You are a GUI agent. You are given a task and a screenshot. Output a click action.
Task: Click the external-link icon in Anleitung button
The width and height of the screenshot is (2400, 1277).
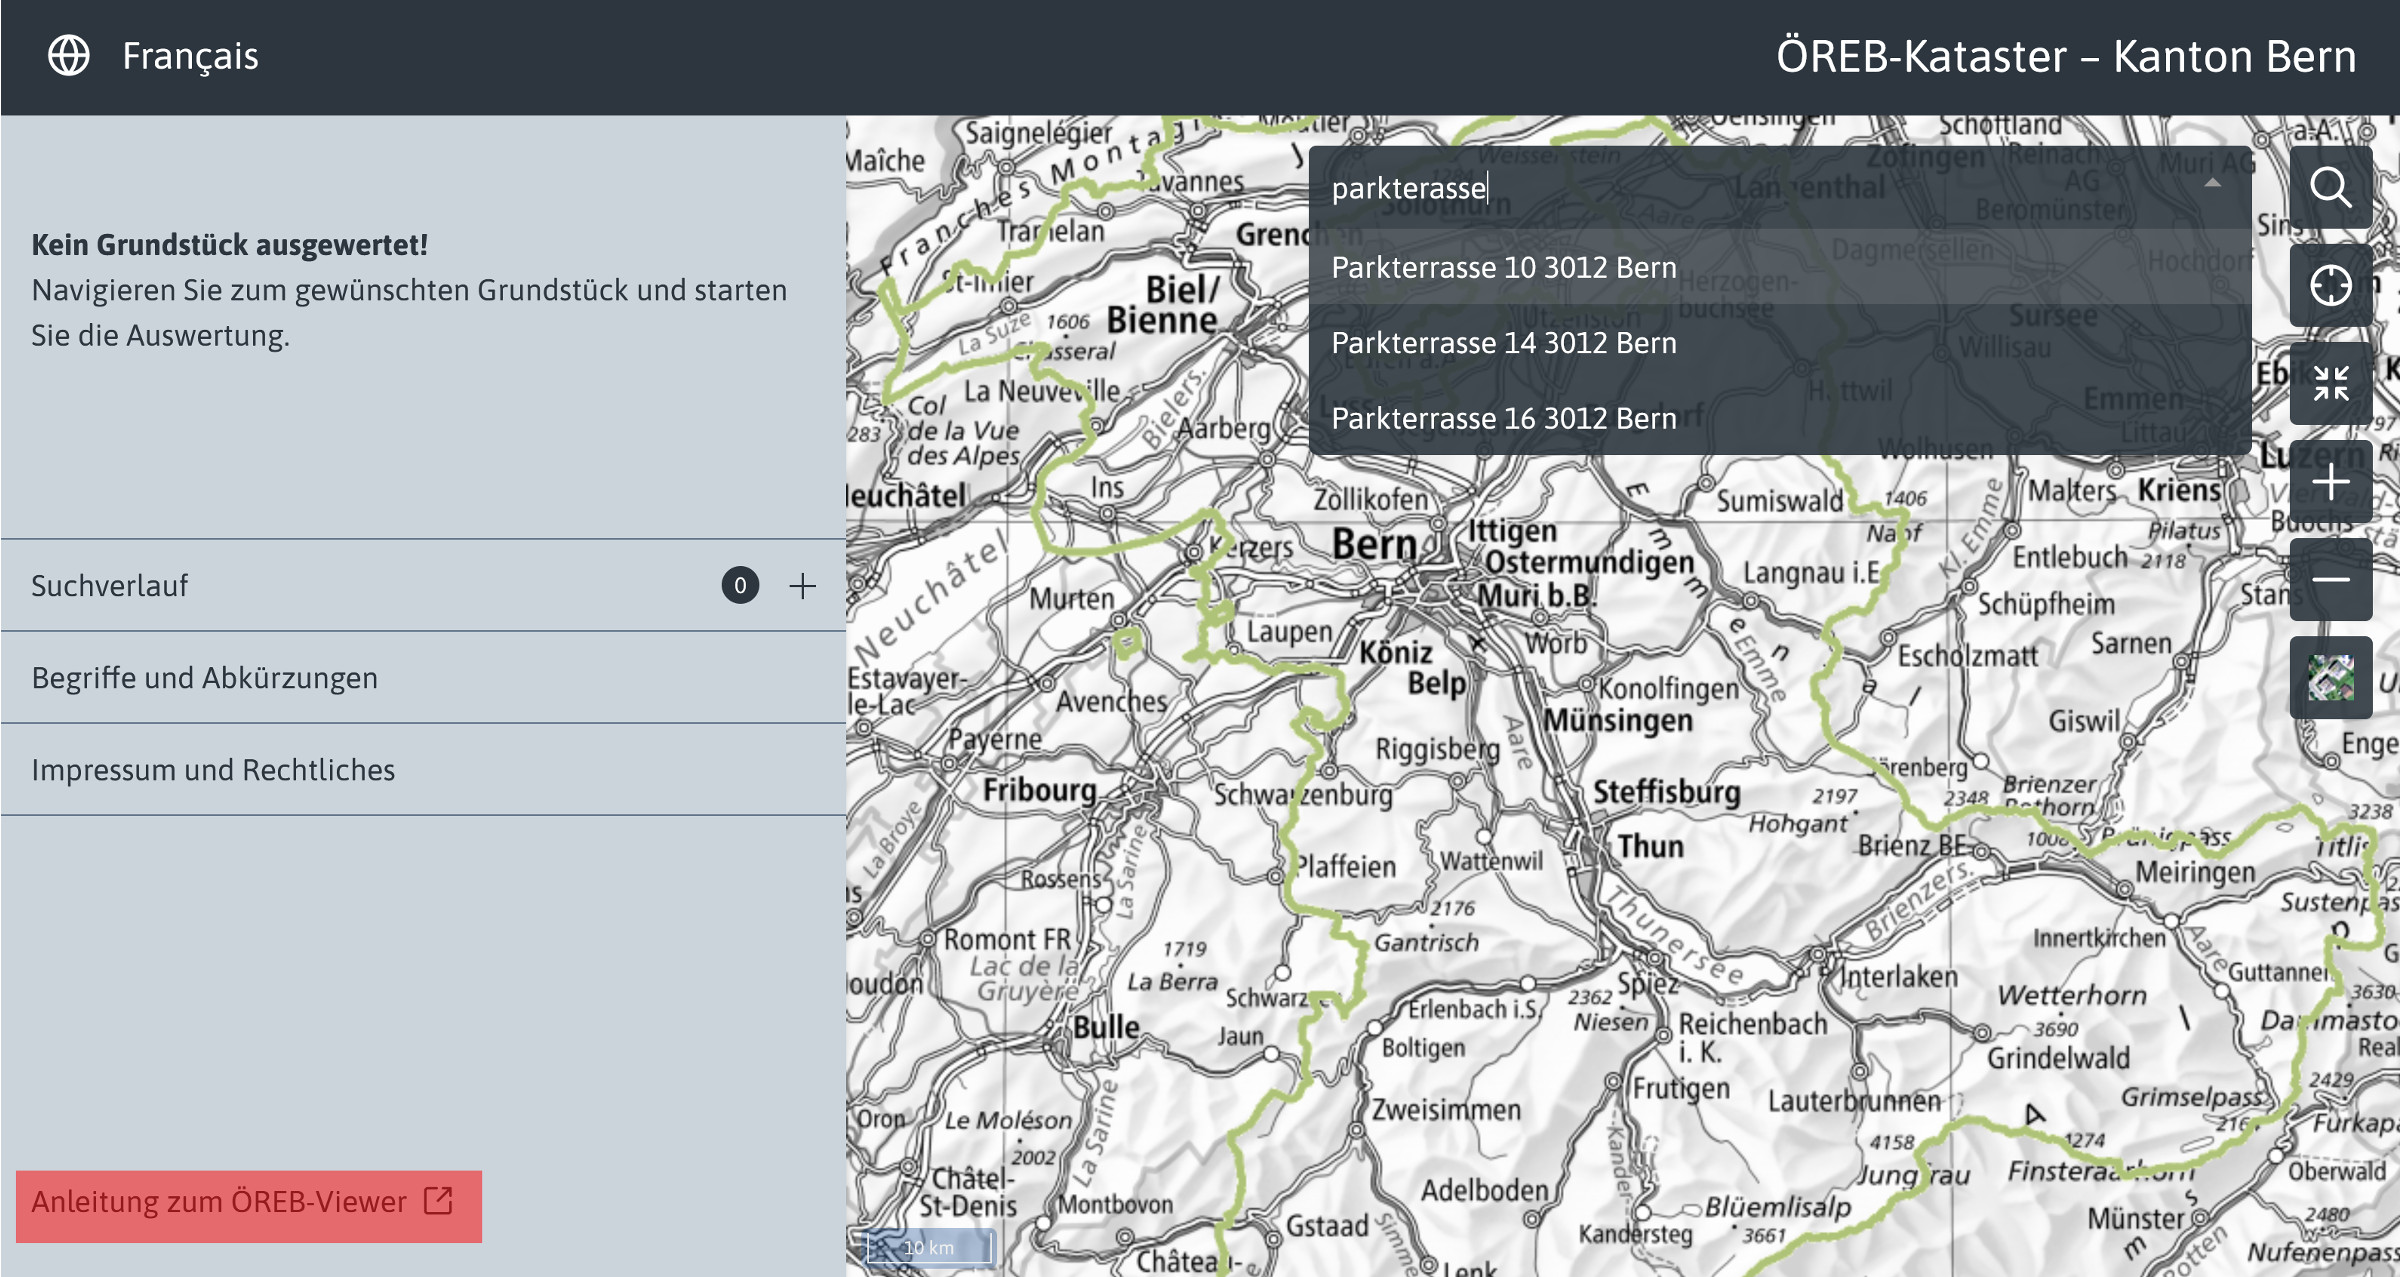(439, 1201)
